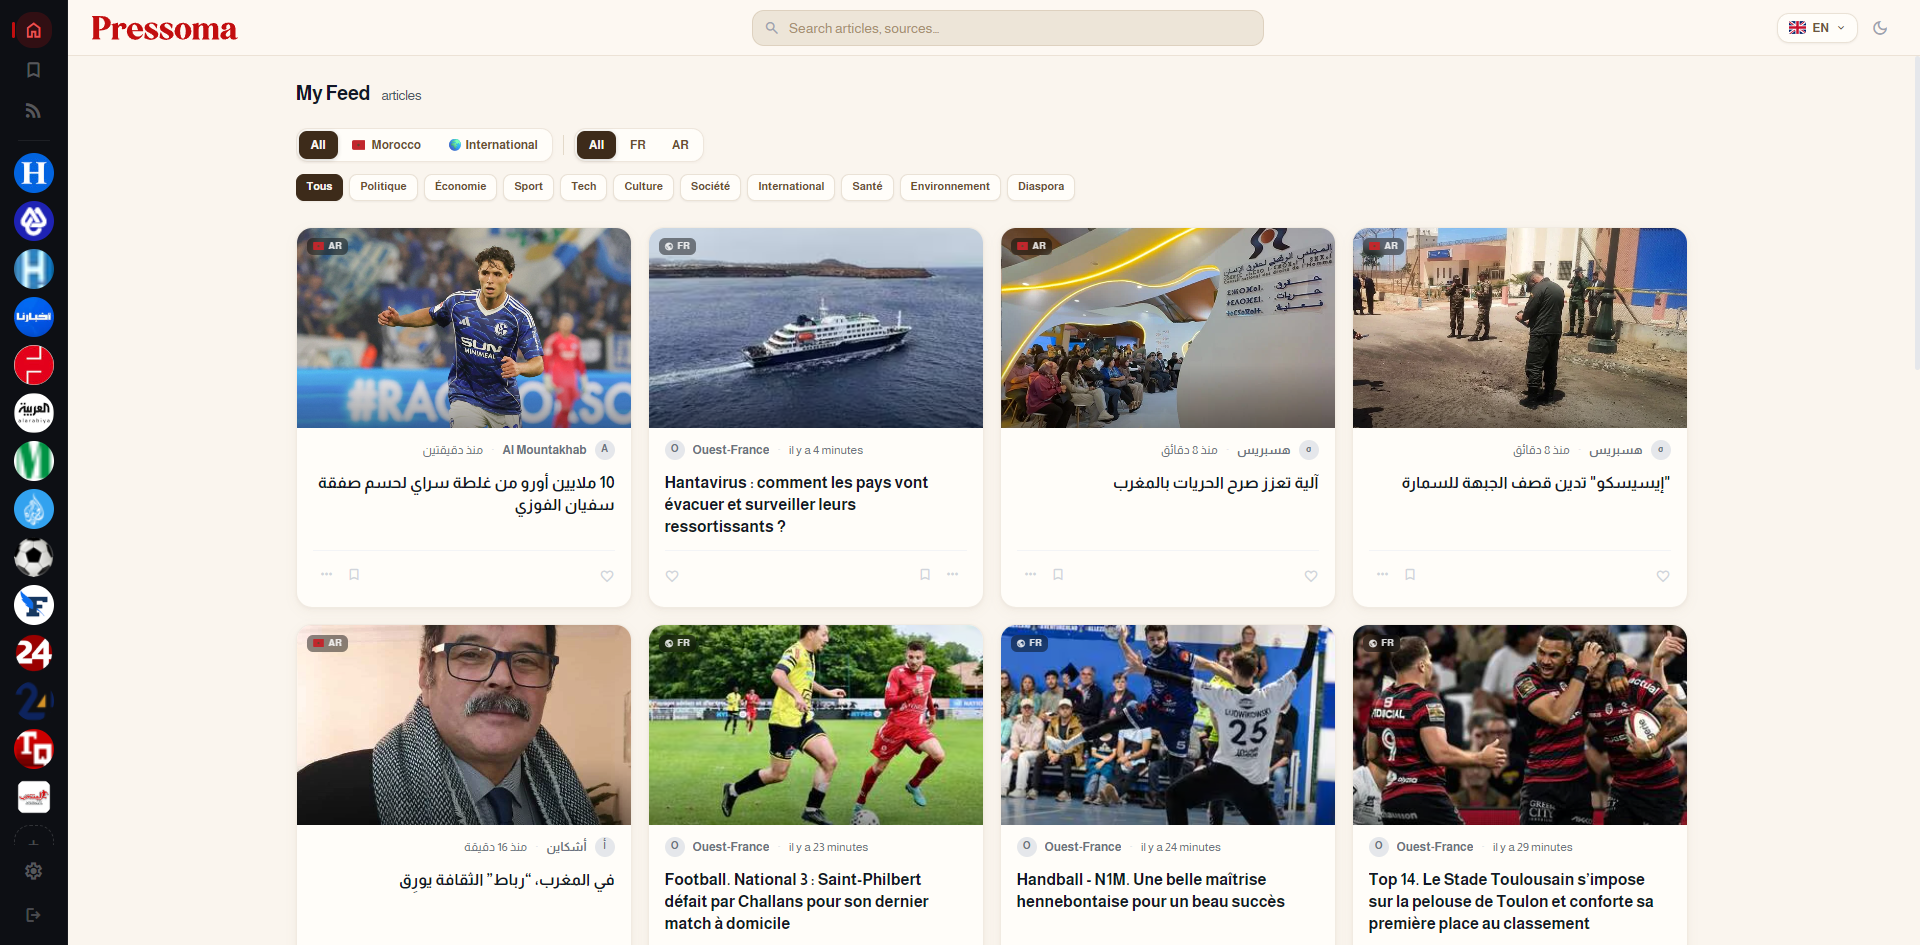
Task: Filter feed to Morocco region
Action: tap(386, 145)
